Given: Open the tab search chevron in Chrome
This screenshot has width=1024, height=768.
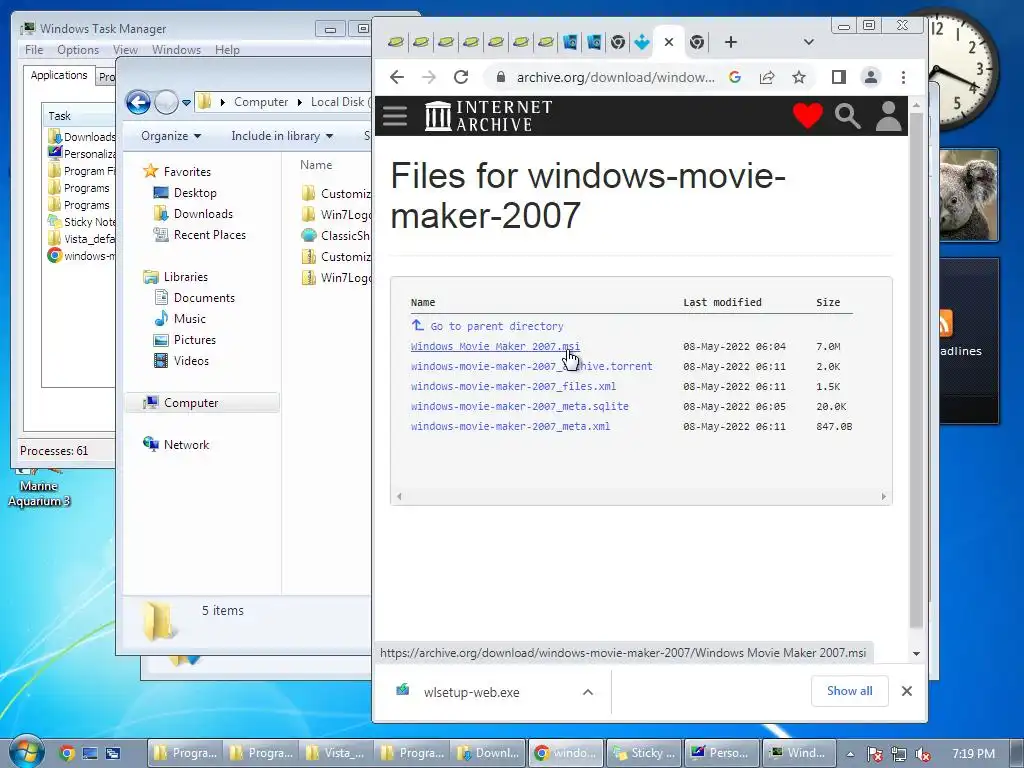Looking at the screenshot, I should (808, 42).
